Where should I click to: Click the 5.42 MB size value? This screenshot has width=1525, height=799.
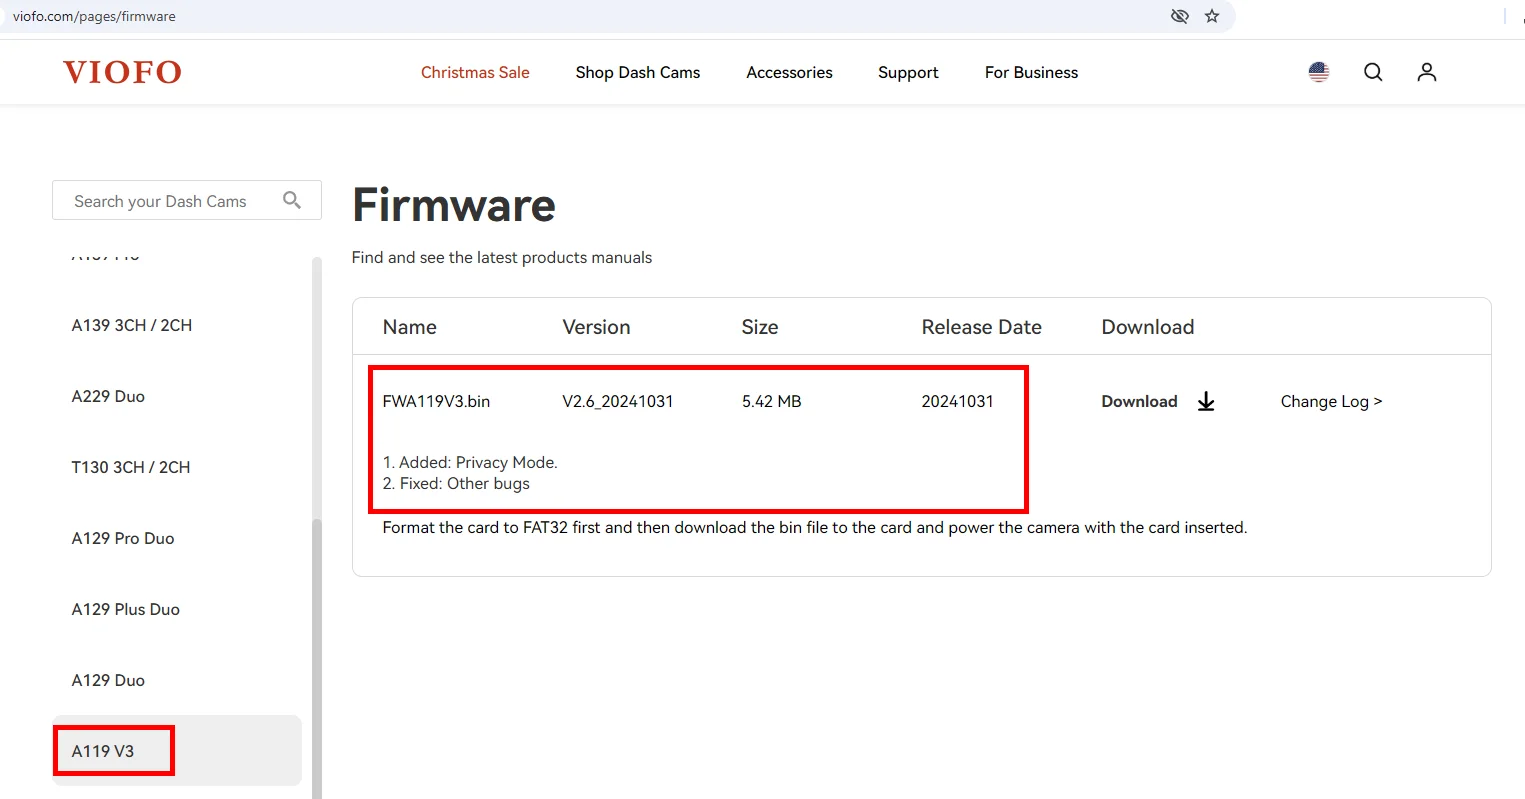[771, 401]
